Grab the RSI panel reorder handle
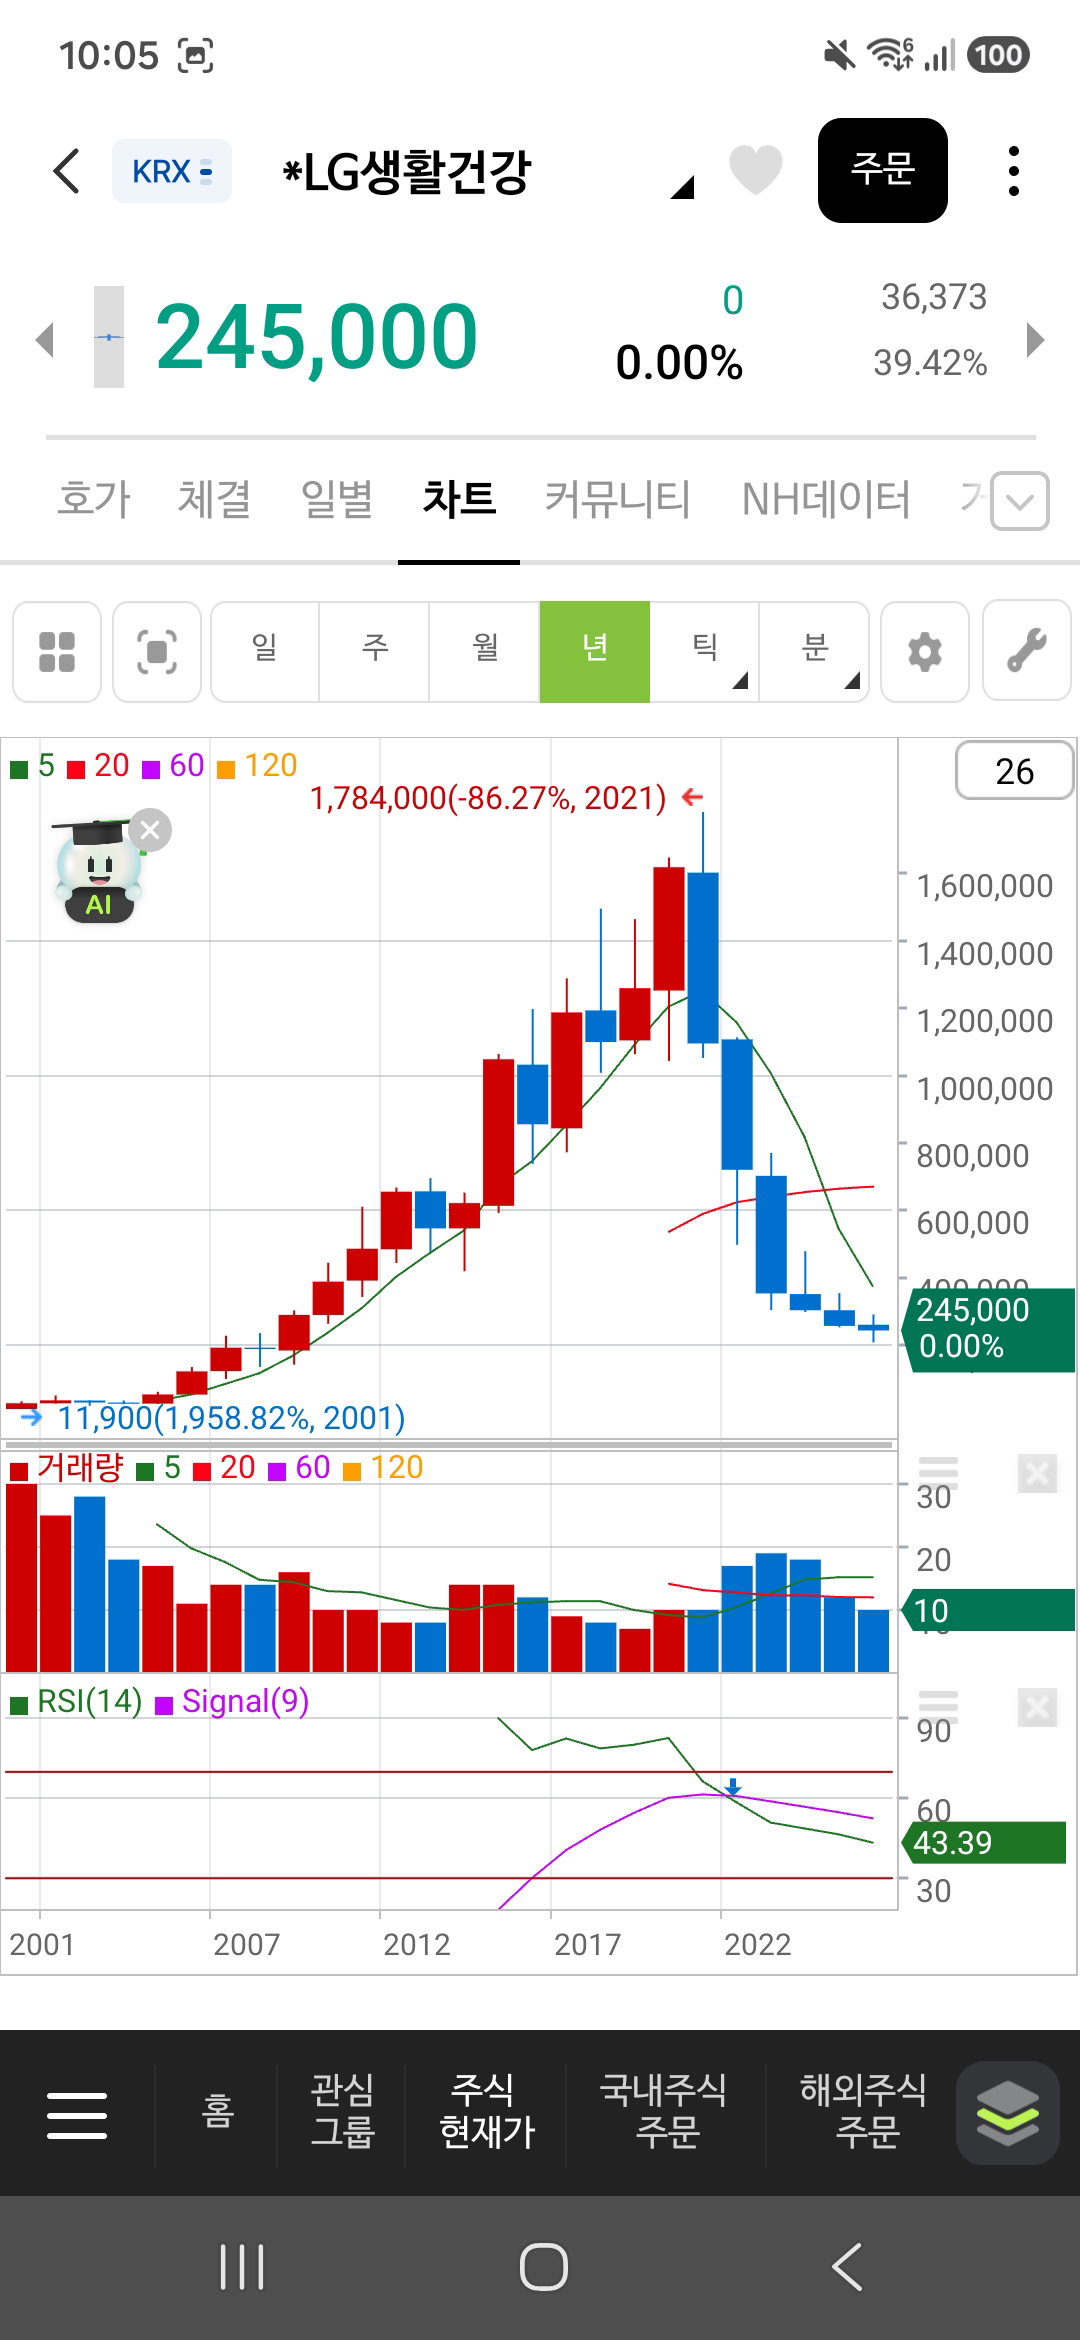 [938, 1707]
